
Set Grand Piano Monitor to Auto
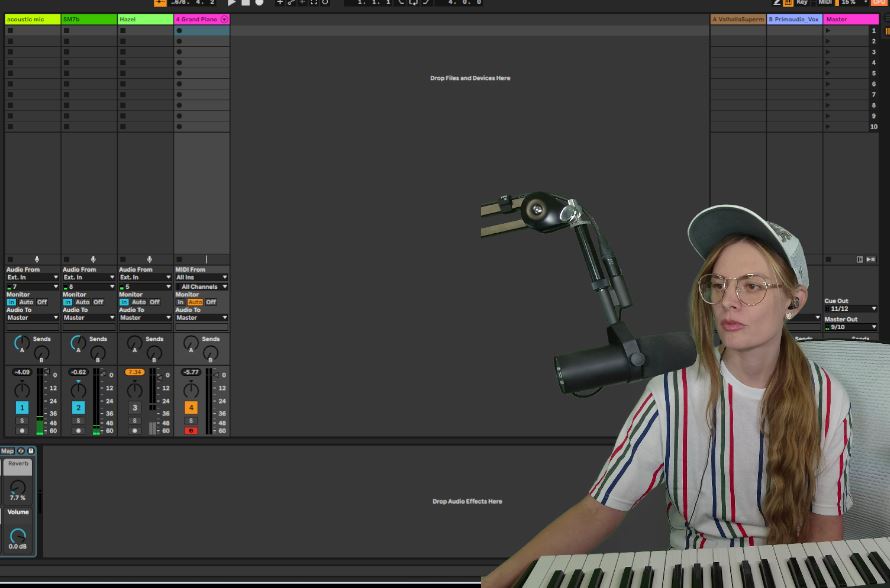[x=195, y=302]
